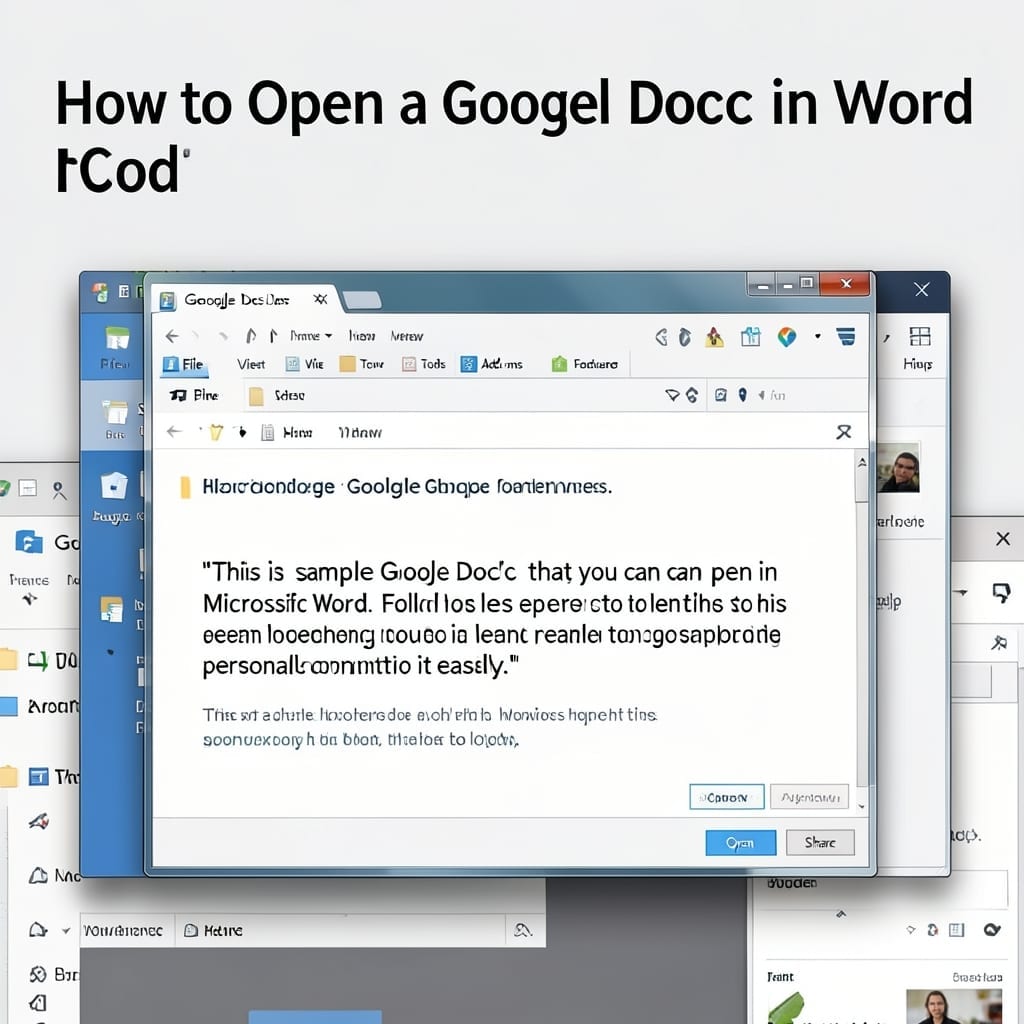Click the back arrow in the navigation row
Viewport: 1024px width, 1024px height.
(x=174, y=432)
